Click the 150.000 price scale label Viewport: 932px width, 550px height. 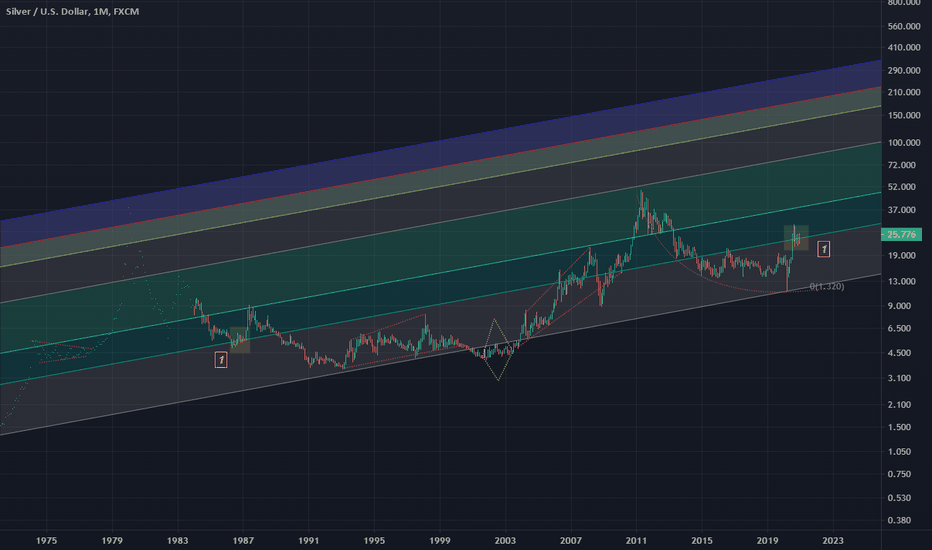(904, 115)
